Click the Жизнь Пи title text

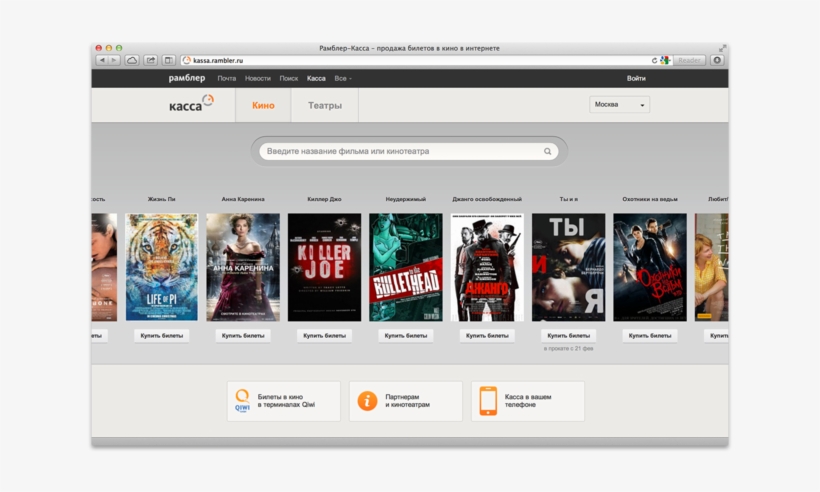162,199
